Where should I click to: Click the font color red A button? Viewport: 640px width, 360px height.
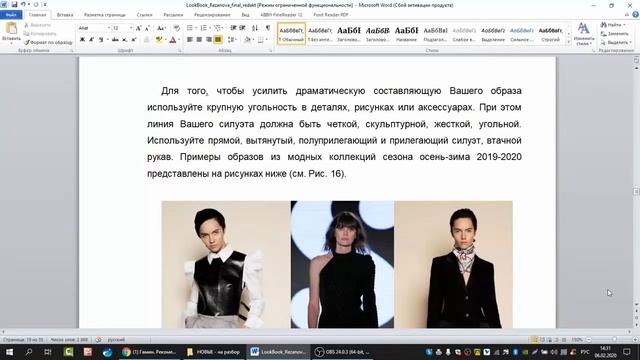point(173,40)
